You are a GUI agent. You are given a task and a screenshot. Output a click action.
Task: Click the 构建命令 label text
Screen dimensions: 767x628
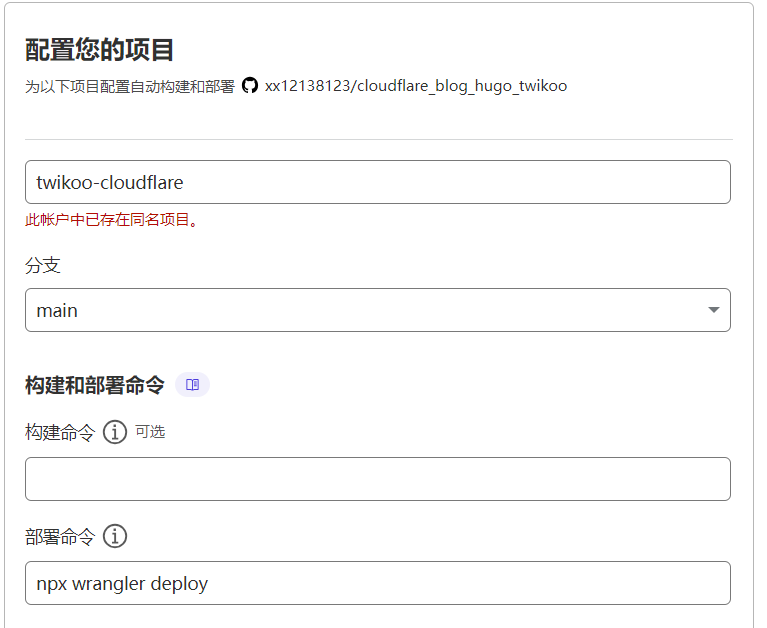(60, 432)
